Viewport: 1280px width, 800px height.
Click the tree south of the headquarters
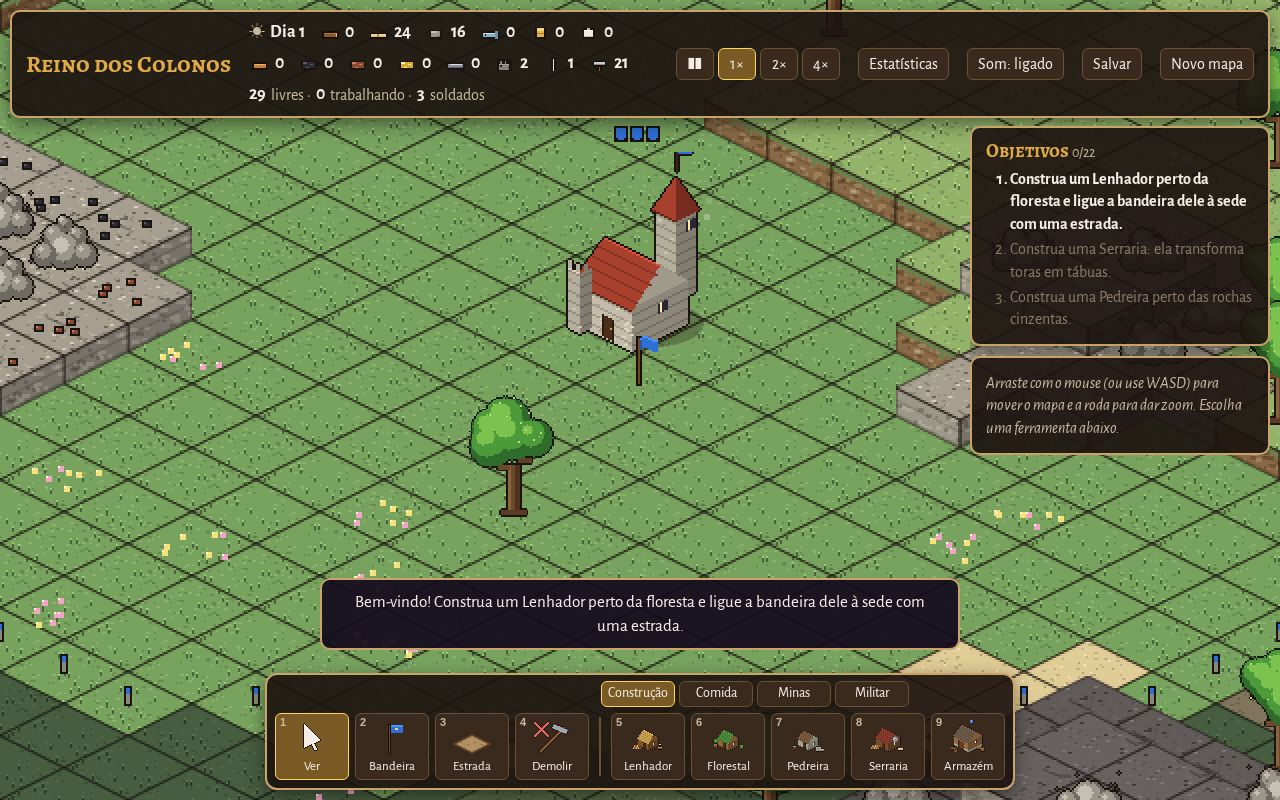(x=511, y=456)
